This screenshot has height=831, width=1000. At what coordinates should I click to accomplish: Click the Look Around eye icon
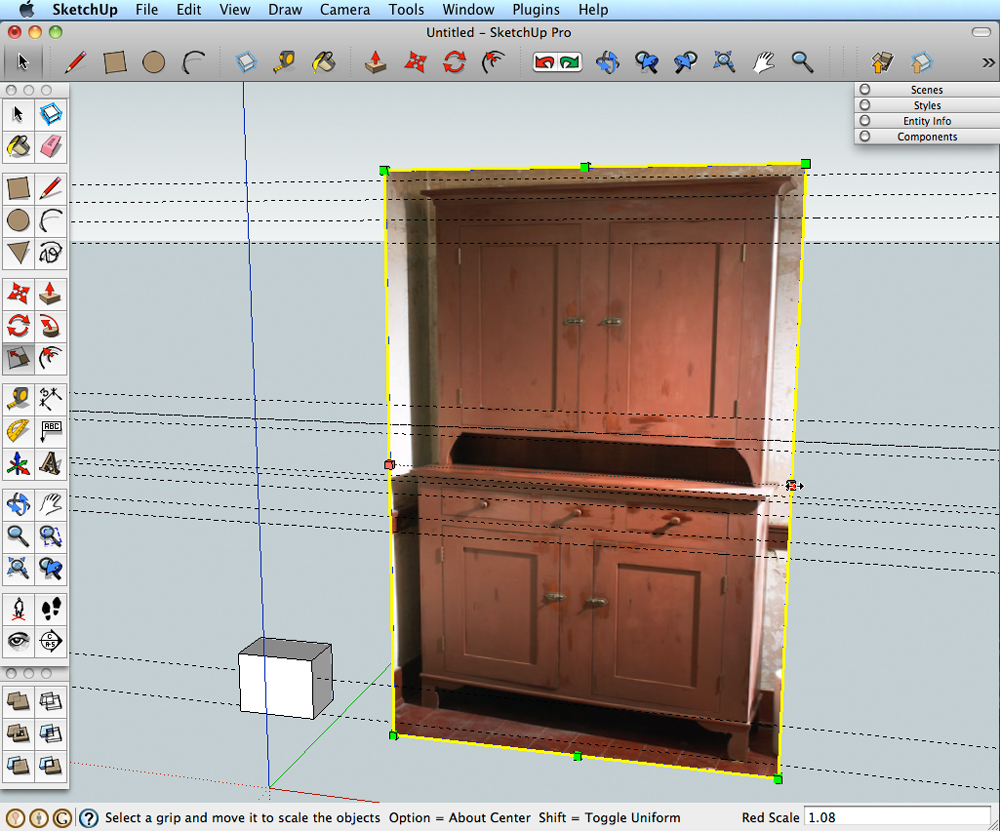tap(18, 640)
